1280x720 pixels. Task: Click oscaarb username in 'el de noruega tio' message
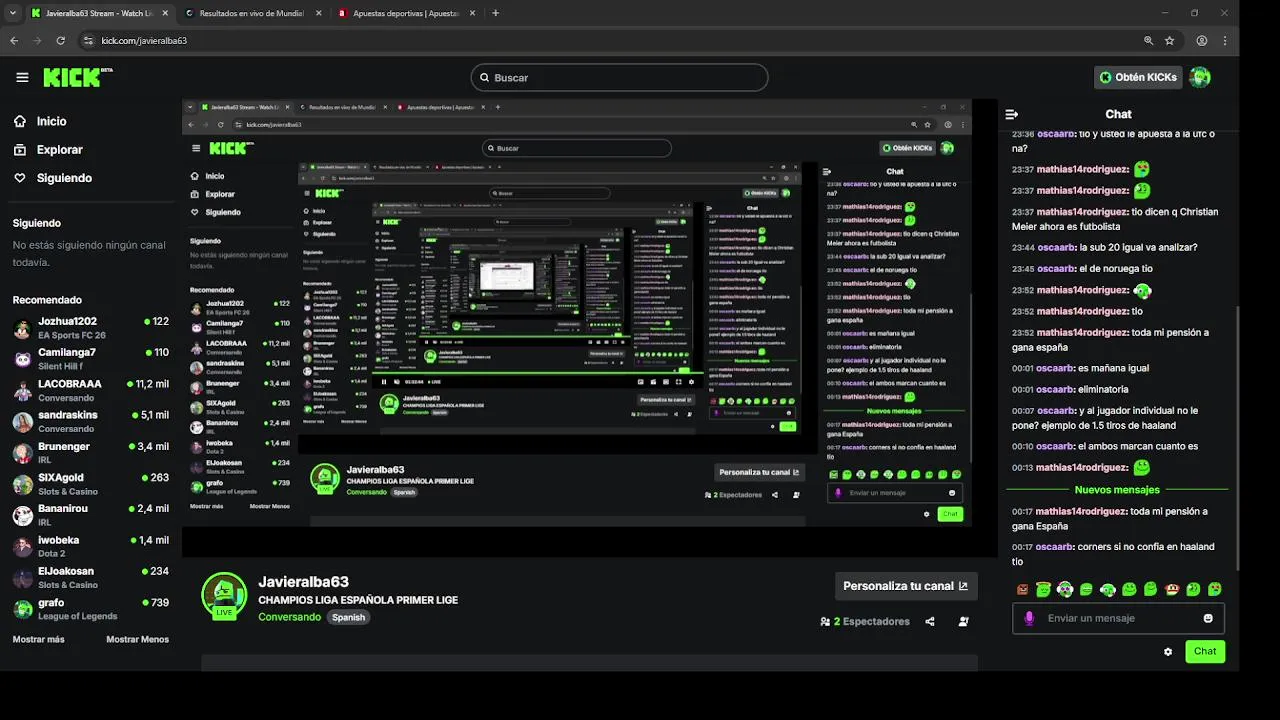1055,269
